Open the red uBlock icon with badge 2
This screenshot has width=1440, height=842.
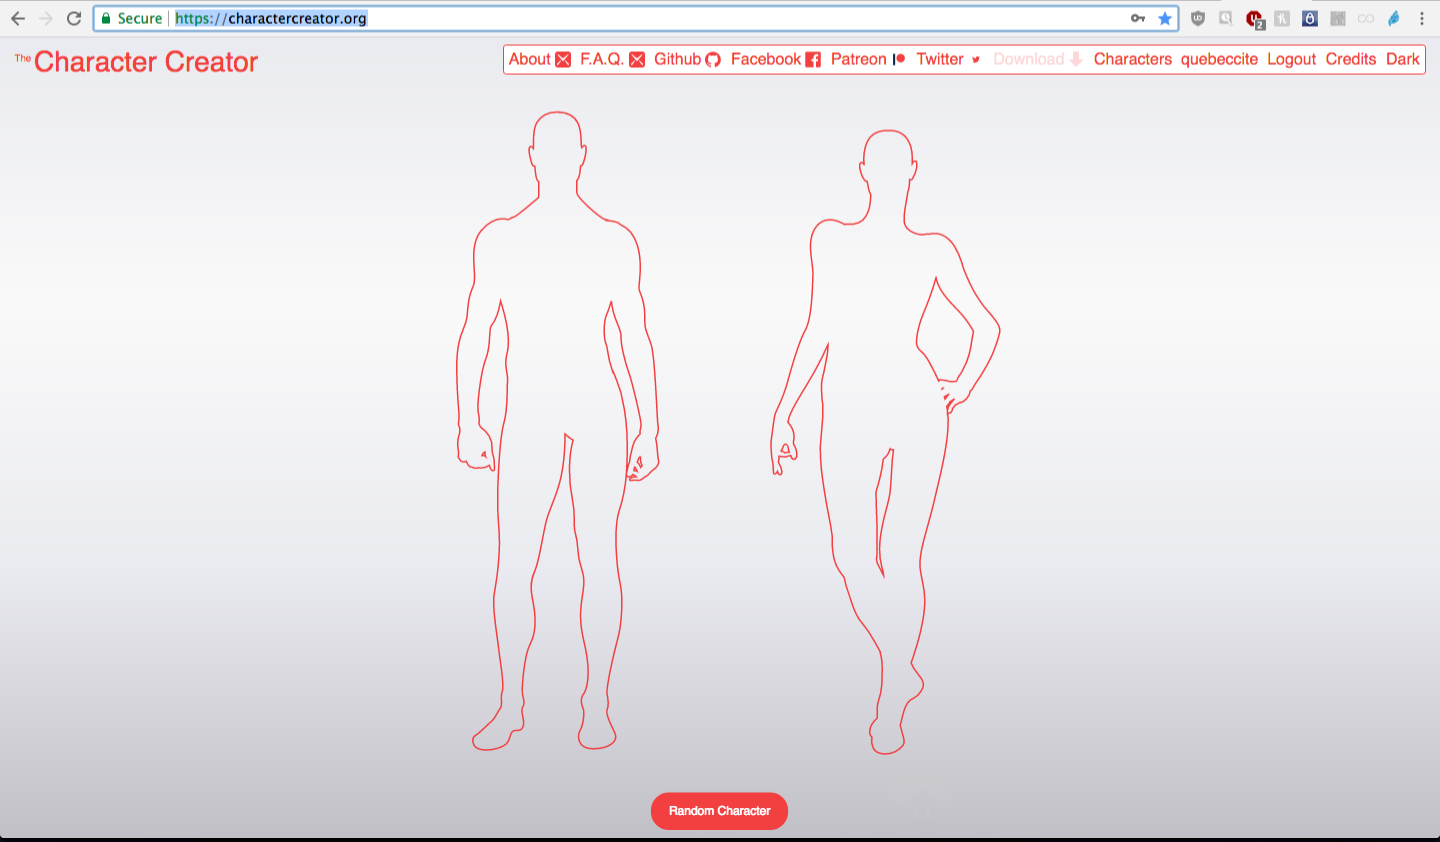click(1255, 19)
